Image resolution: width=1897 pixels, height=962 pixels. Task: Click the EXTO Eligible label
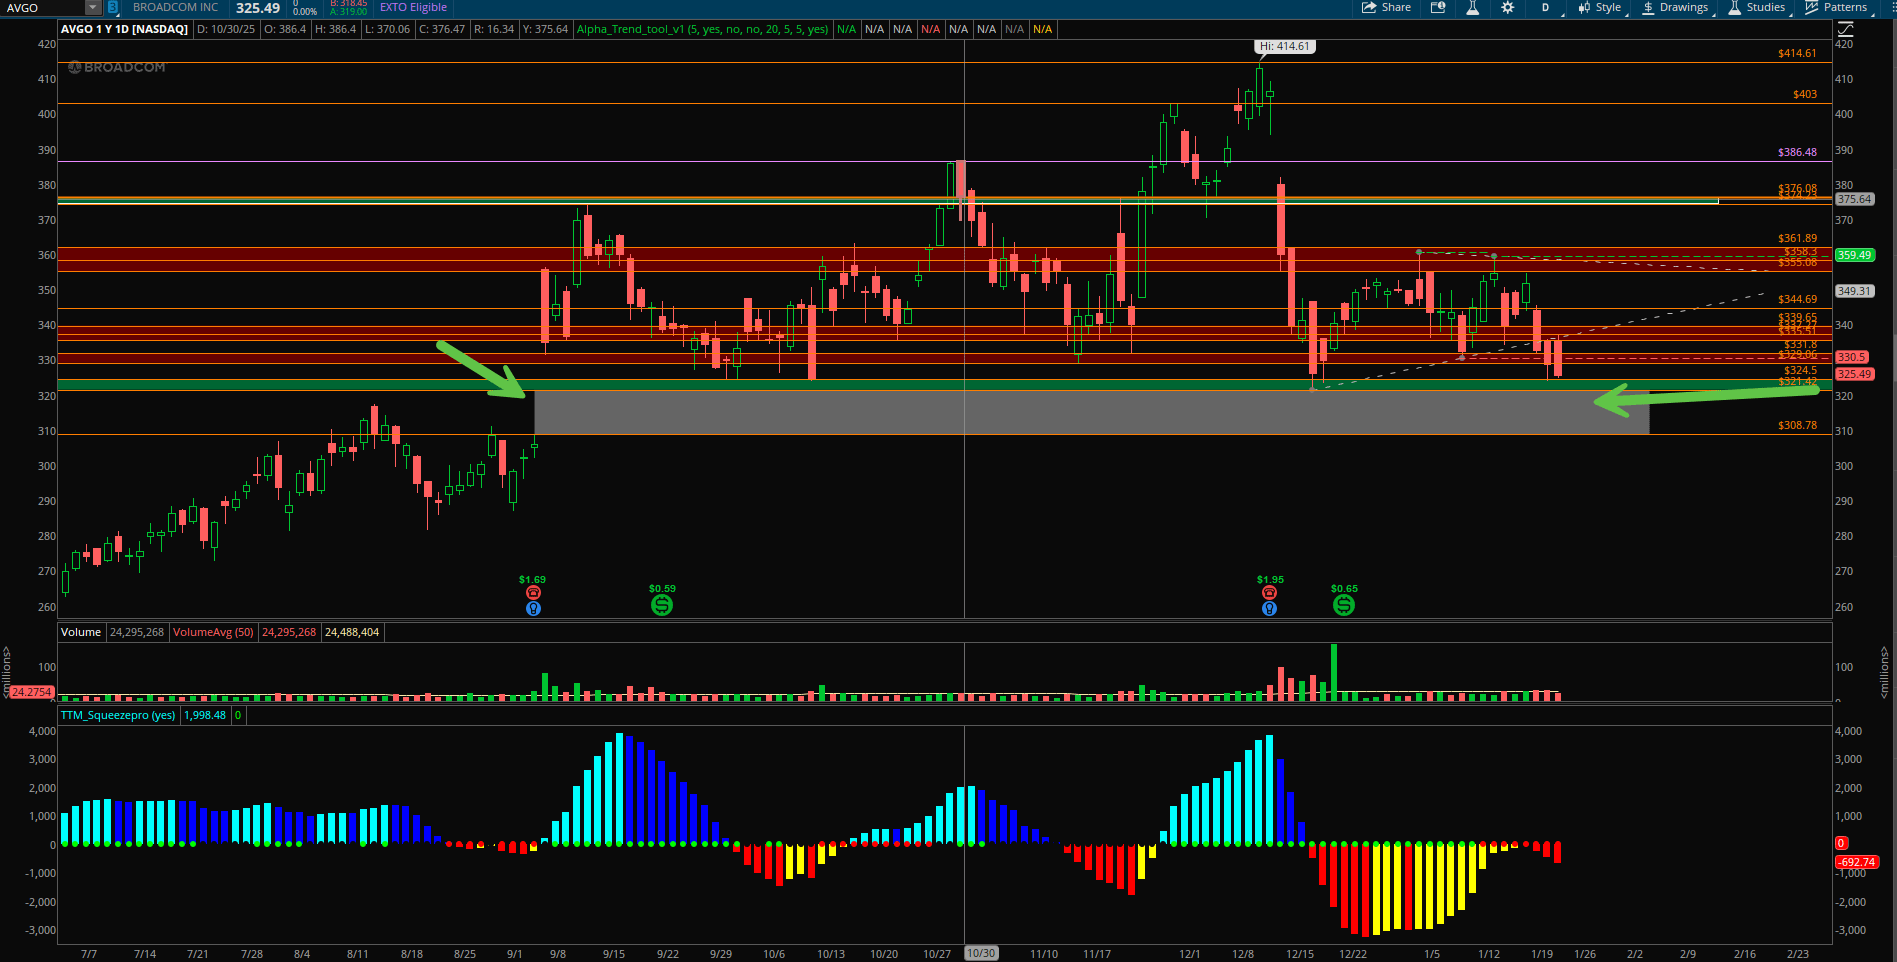coord(413,8)
